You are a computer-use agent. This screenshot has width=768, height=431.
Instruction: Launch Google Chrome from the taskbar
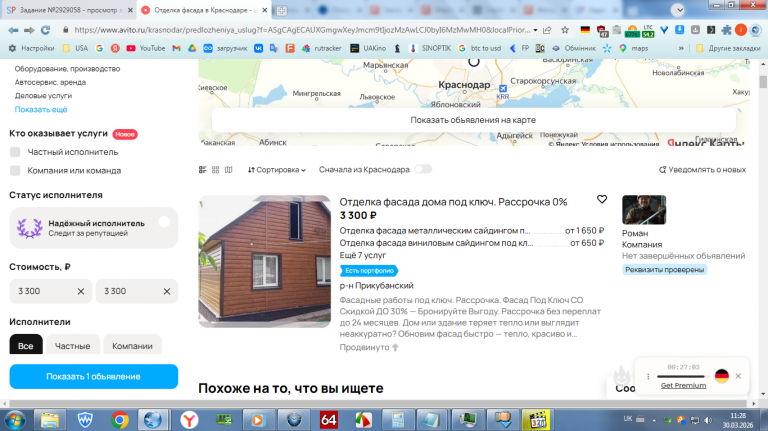pyautogui.click(x=120, y=420)
